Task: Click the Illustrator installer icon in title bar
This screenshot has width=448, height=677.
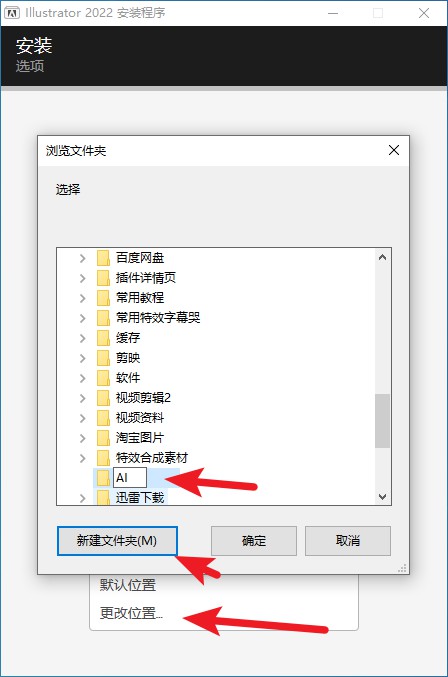Action: [x=12, y=13]
